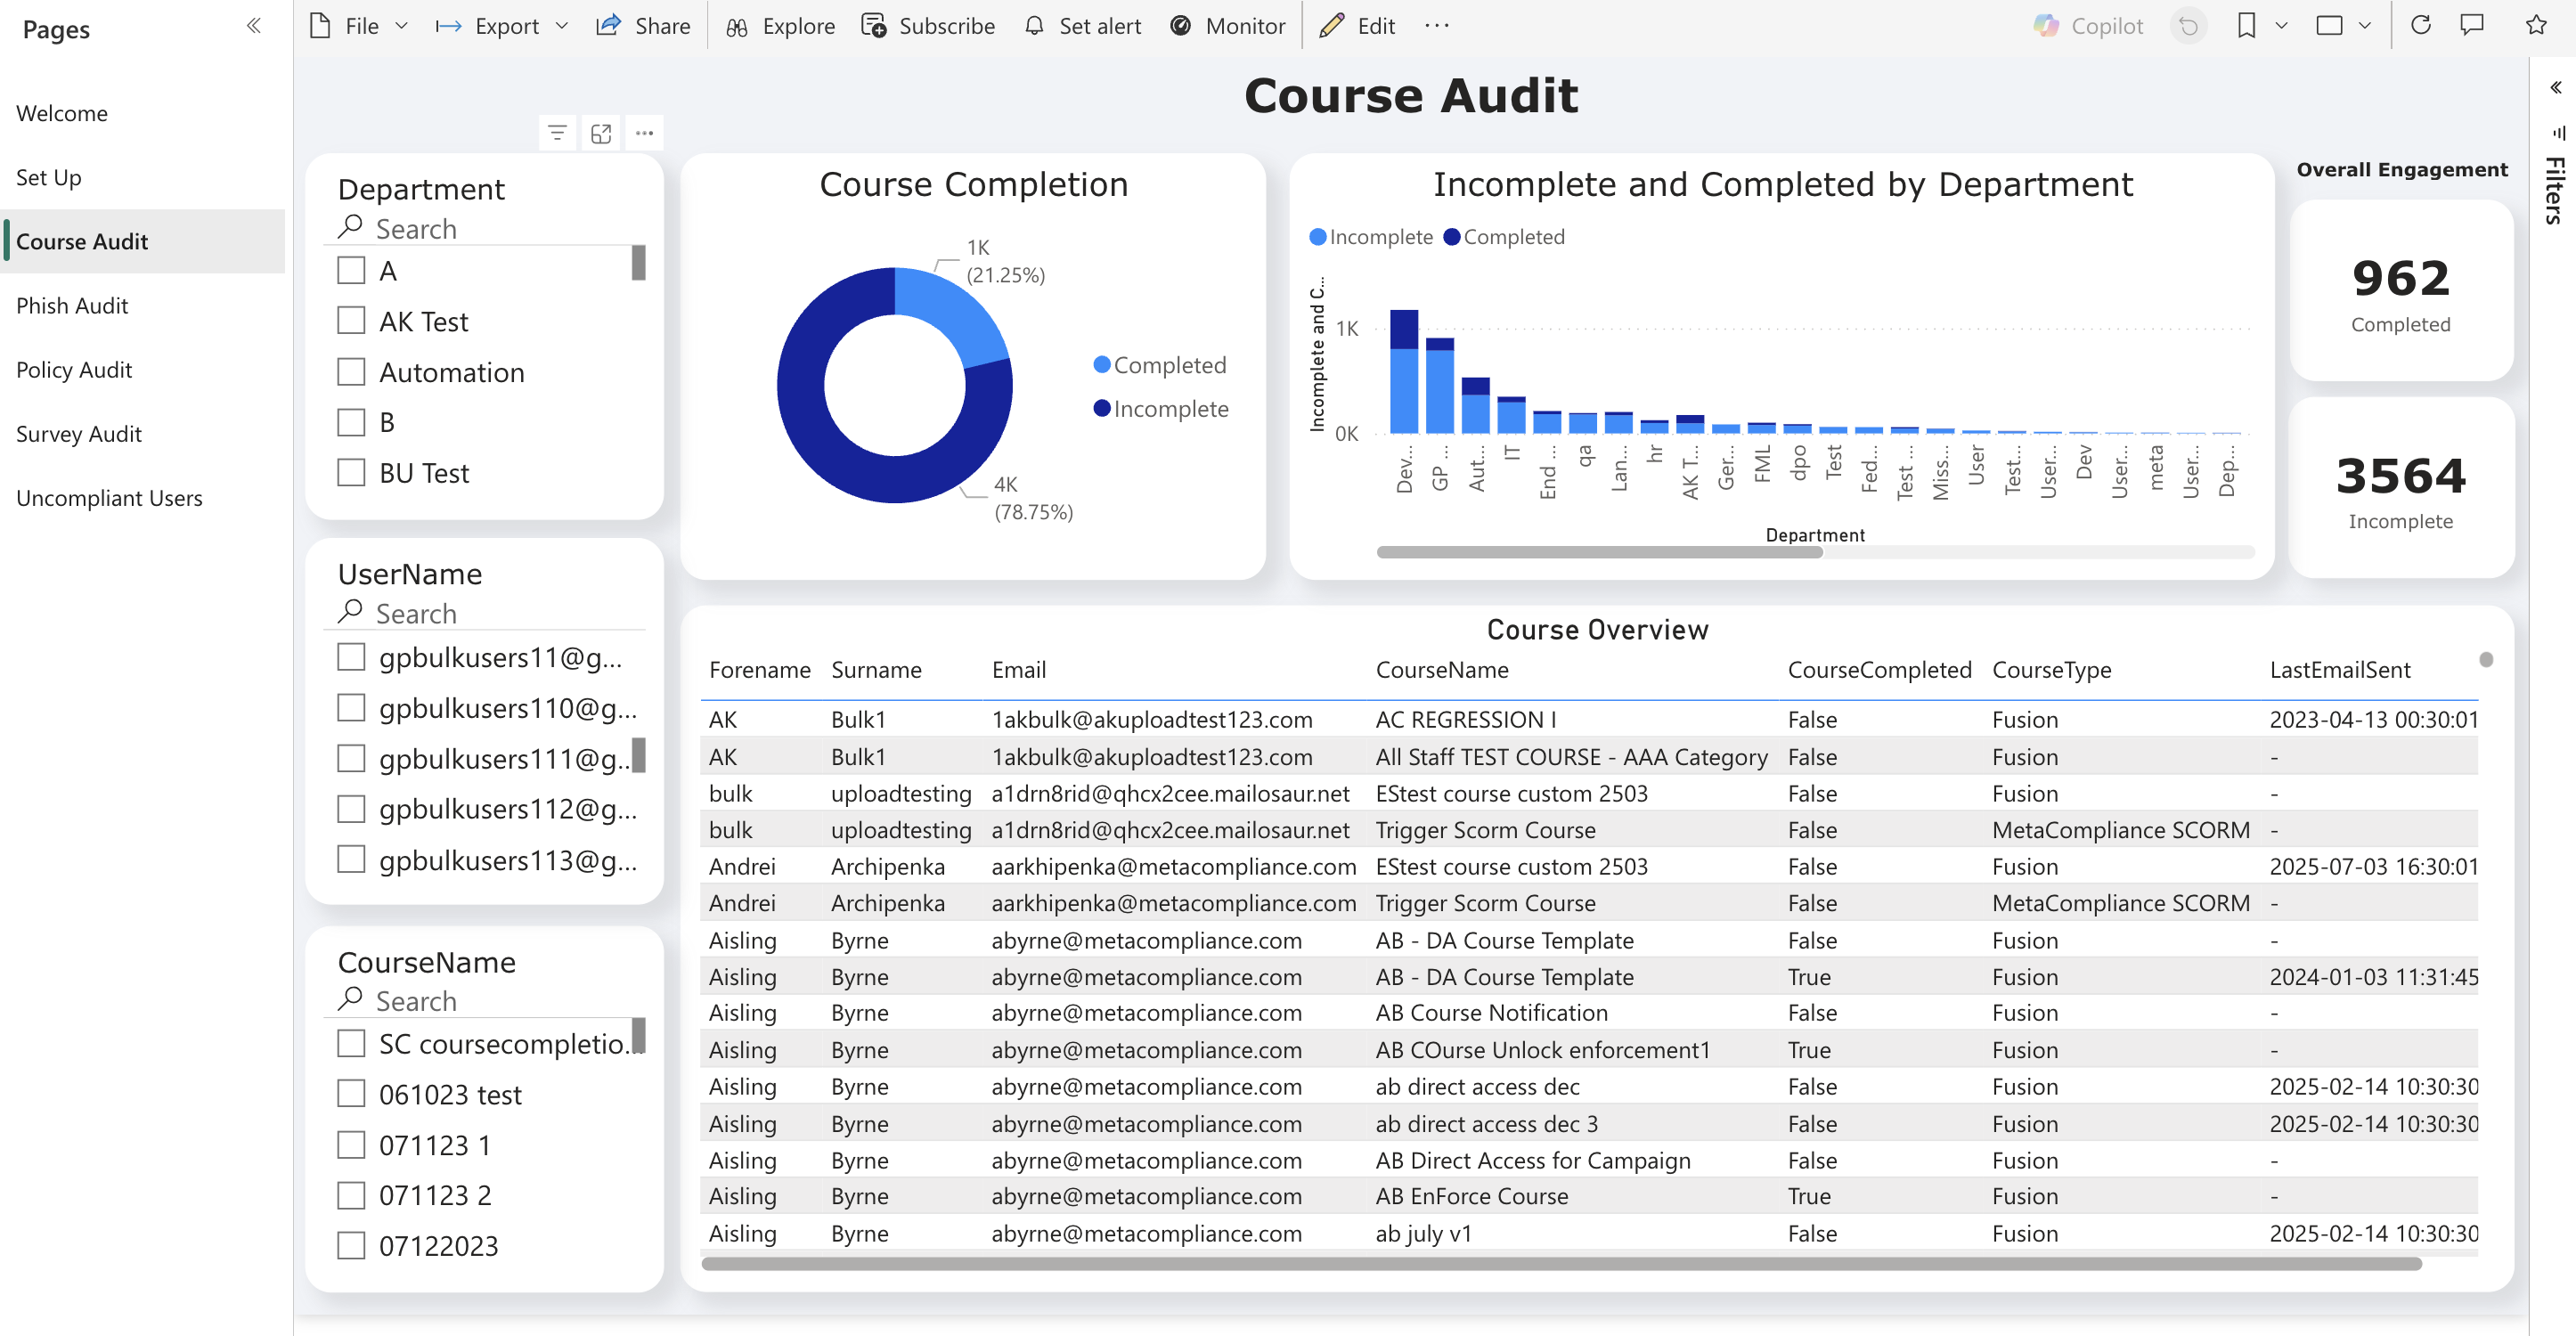Image resolution: width=2576 pixels, height=1336 pixels.
Task: Open the File menu
Action: [x=359, y=26]
